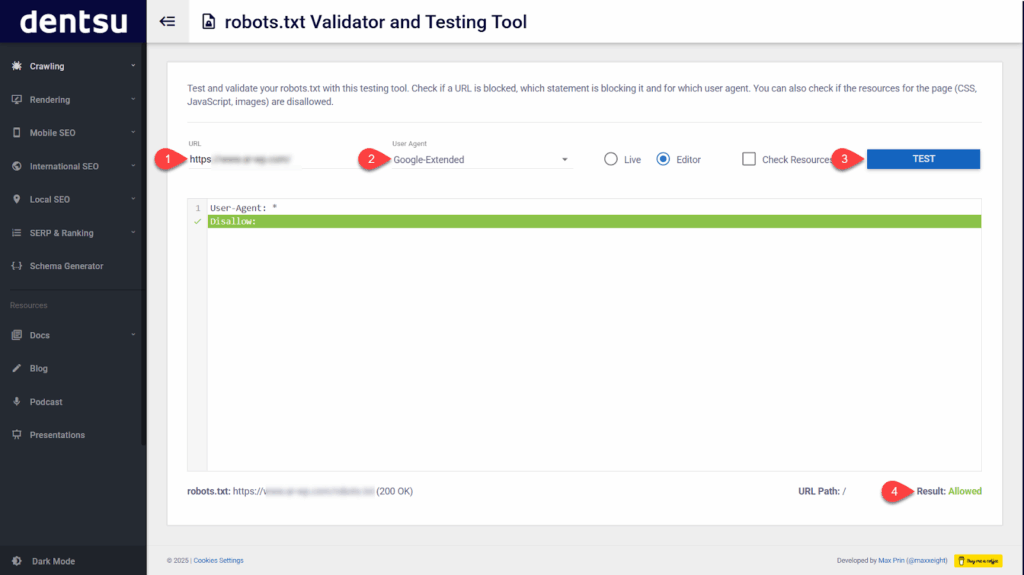Click the Google-Extended user agent value
Viewport: 1024px width, 575px height.
pyautogui.click(x=428, y=159)
